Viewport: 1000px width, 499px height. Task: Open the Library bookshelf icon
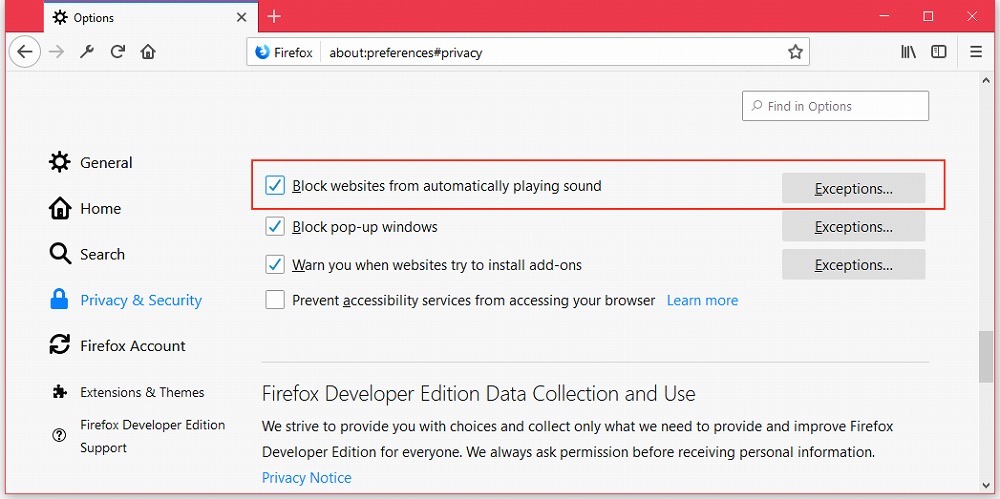(x=908, y=52)
